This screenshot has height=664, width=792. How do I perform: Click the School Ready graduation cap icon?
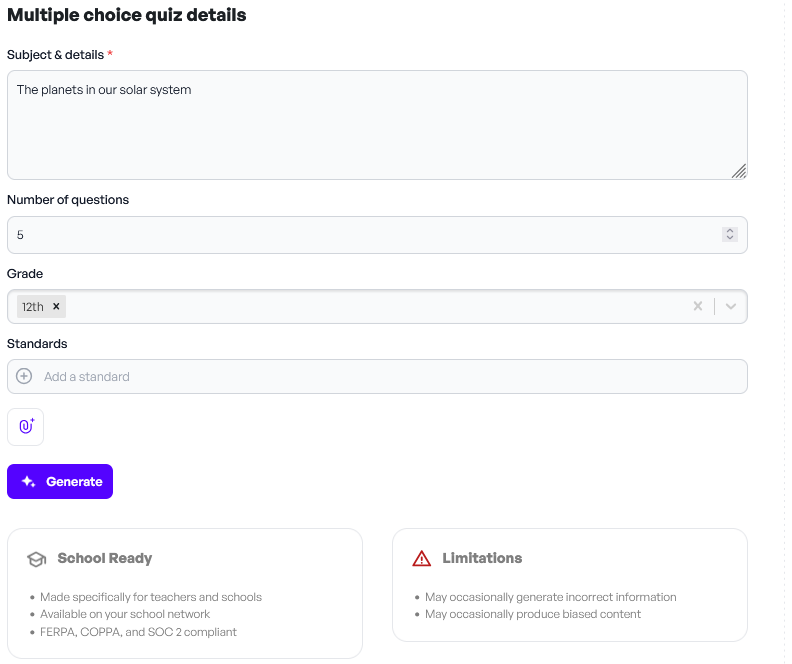point(37,559)
